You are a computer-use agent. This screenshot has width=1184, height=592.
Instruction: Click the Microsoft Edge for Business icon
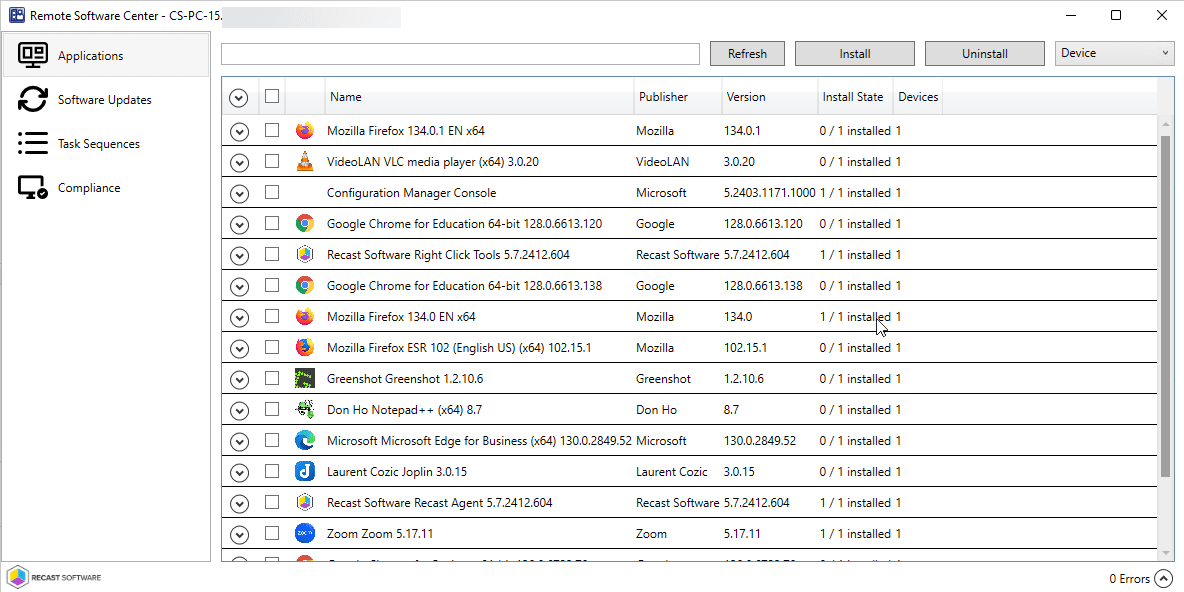tap(304, 440)
